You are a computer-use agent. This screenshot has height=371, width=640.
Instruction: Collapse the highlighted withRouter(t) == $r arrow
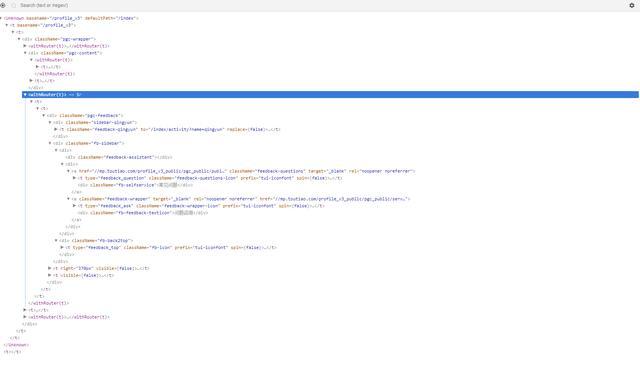click(25, 94)
